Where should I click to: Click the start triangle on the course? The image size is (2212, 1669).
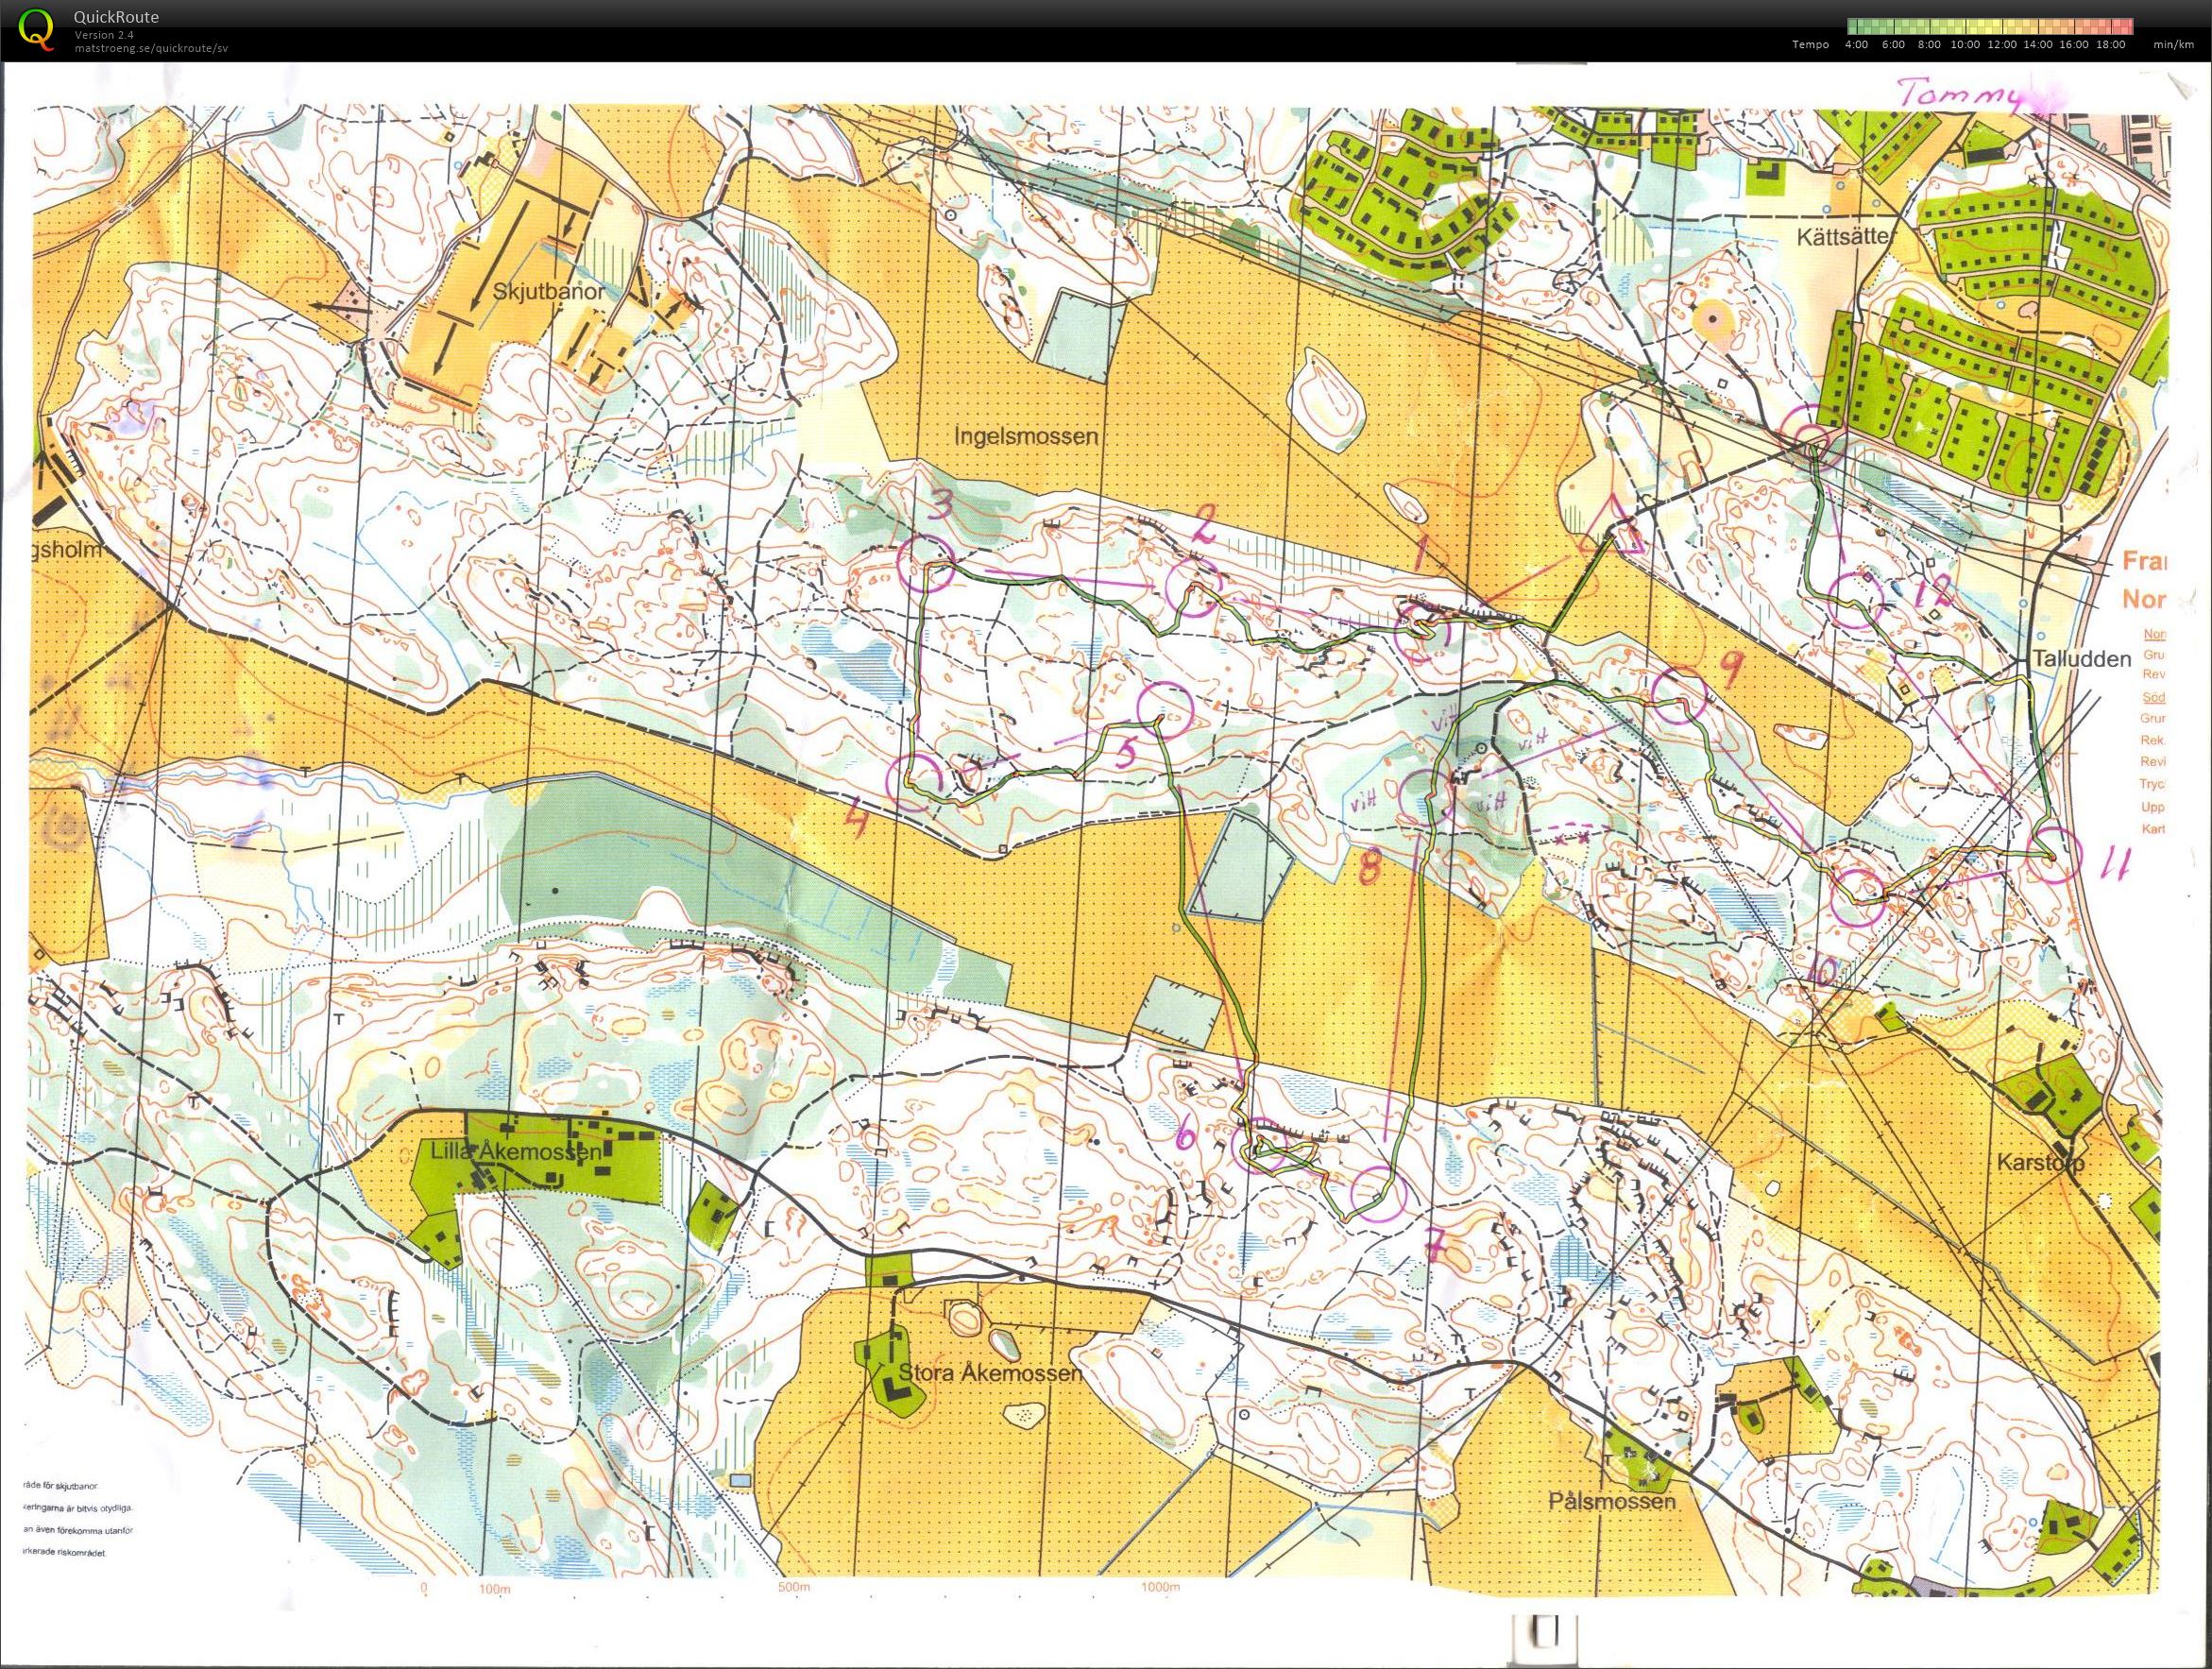pyautogui.click(x=1611, y=527)
